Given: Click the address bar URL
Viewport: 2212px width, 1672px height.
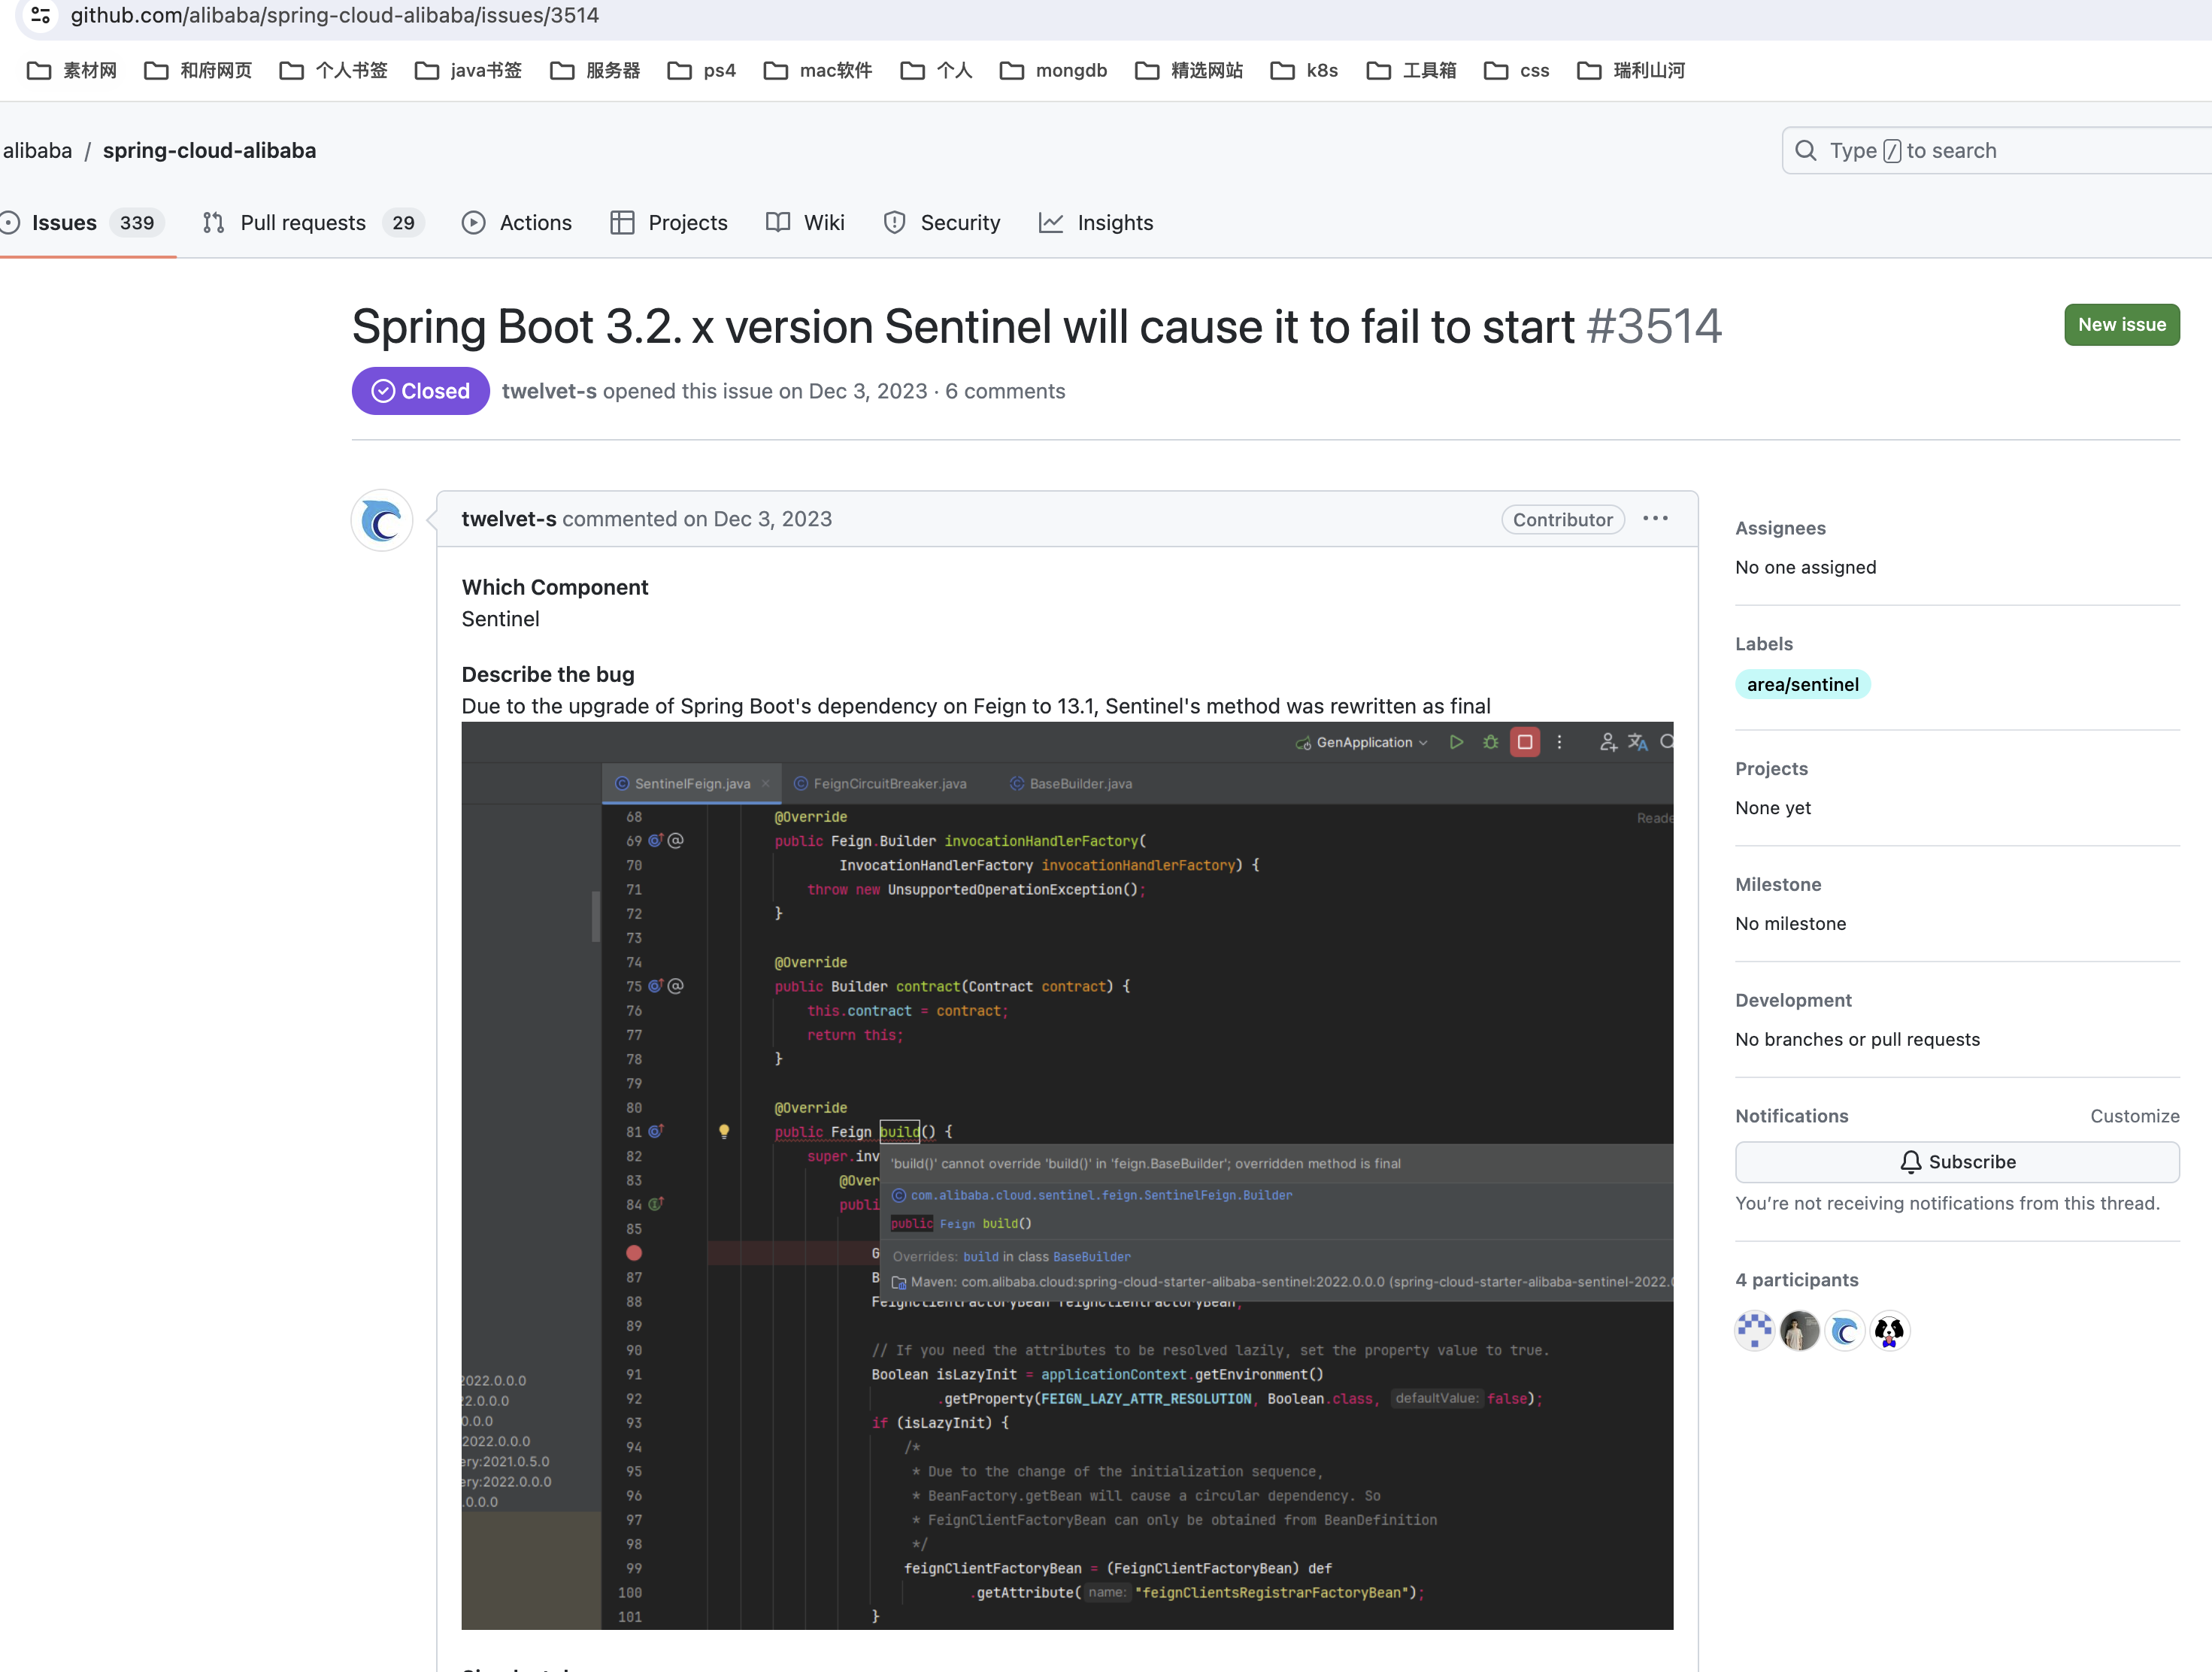Looking at the screenshot, I should point(334,15).
